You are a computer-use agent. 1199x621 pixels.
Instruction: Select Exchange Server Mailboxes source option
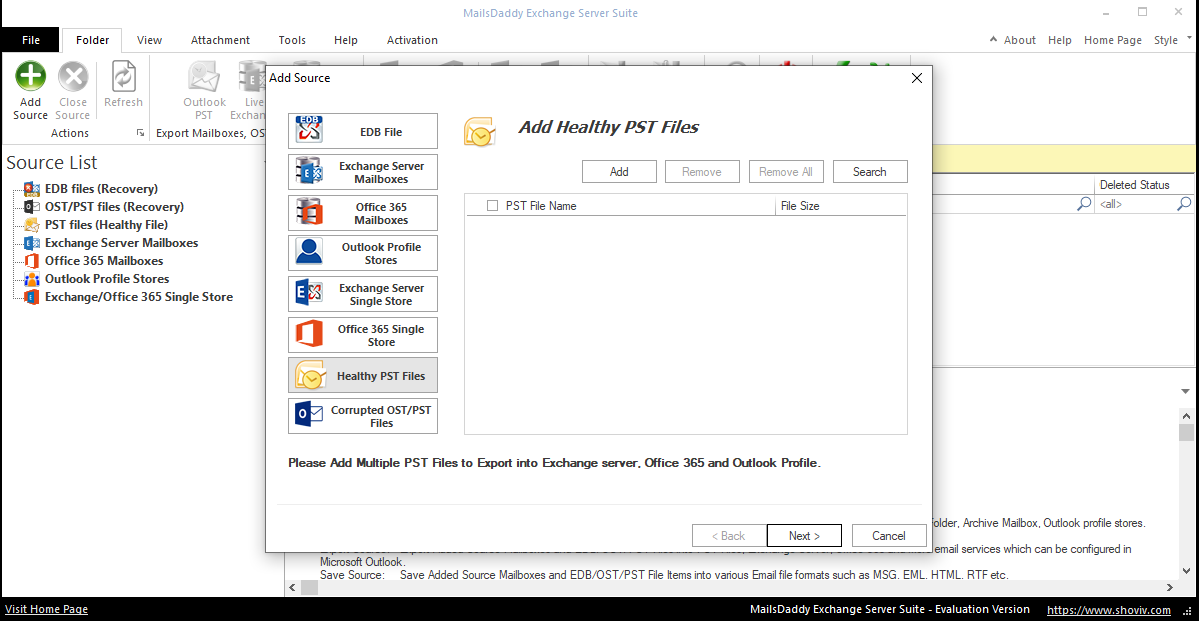pos(363,172)
